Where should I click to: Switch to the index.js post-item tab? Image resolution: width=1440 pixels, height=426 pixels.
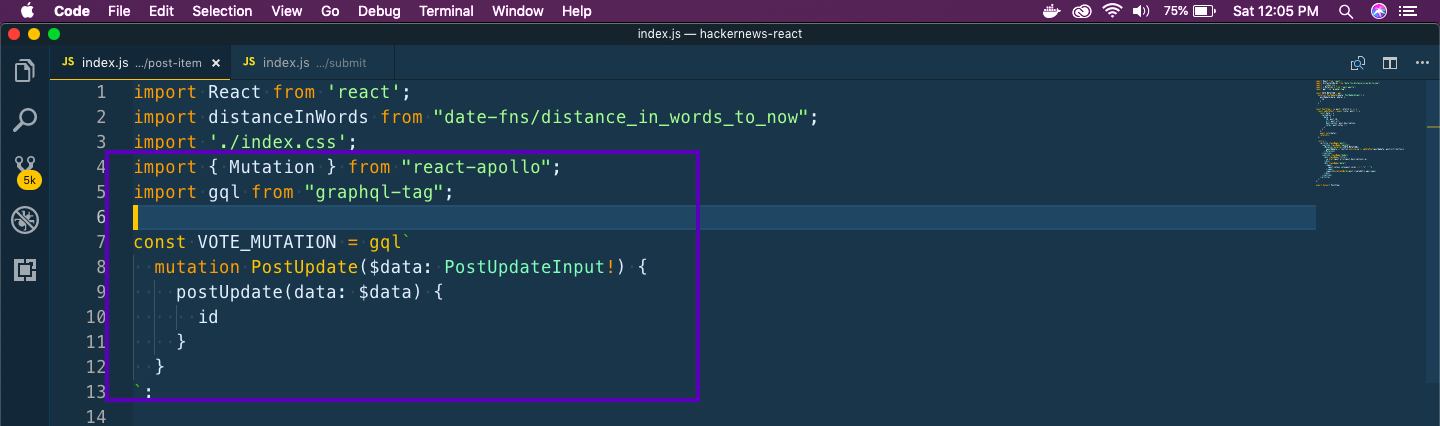[140, 62]
